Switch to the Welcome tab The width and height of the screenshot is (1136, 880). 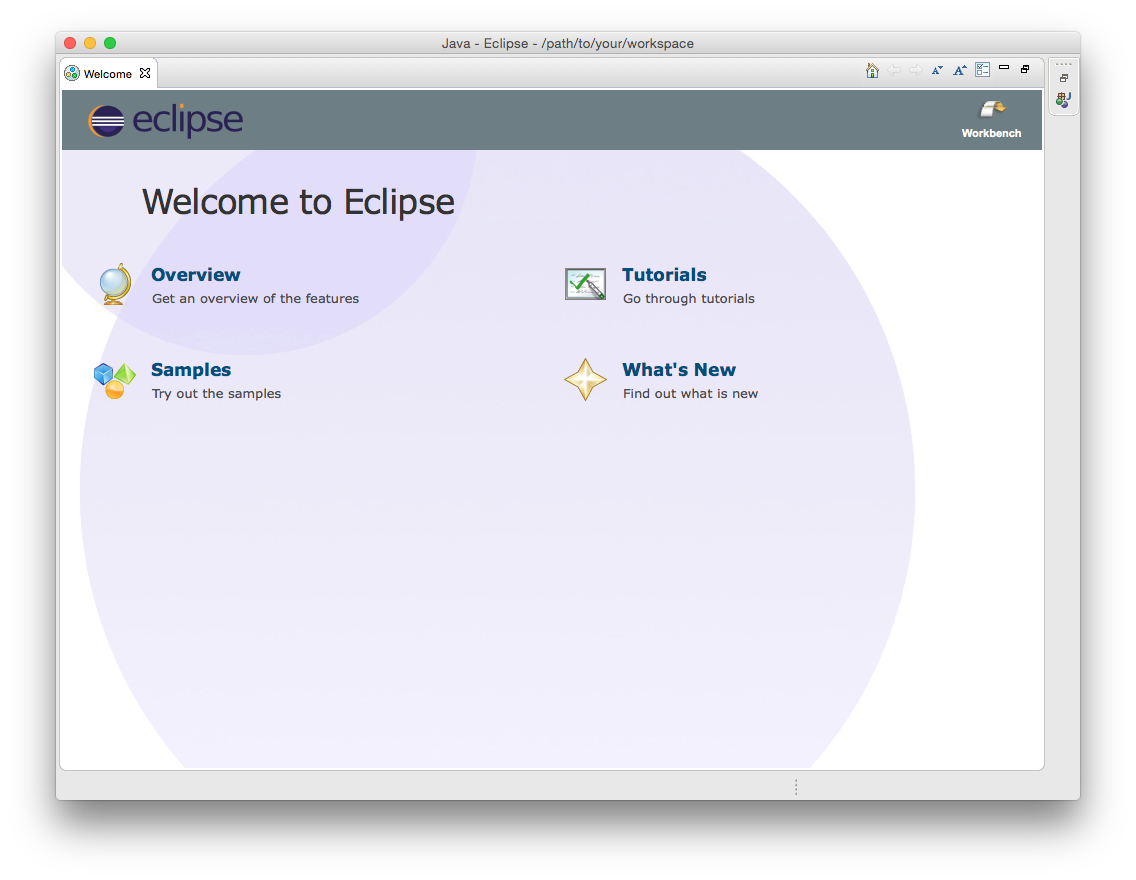click(103, 73)
